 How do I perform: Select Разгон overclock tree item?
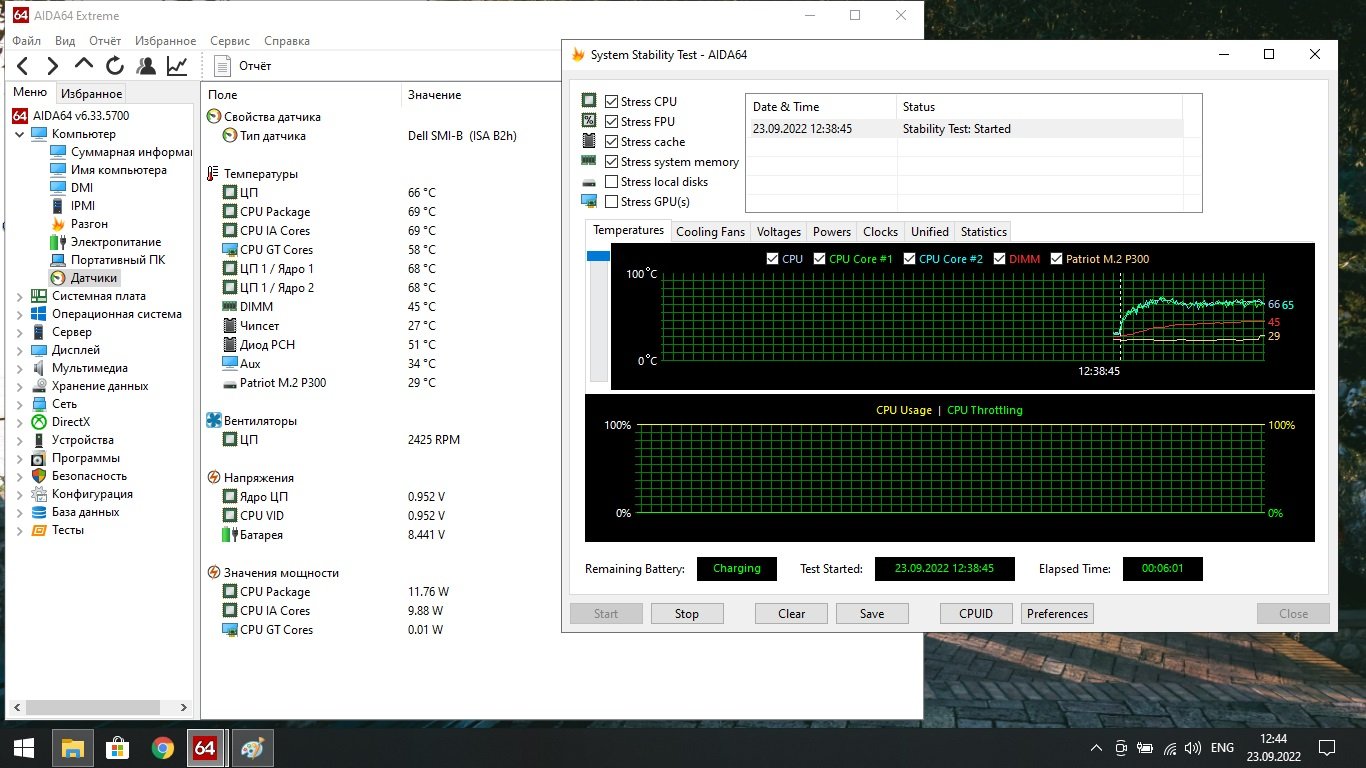(x=79, y=224)
